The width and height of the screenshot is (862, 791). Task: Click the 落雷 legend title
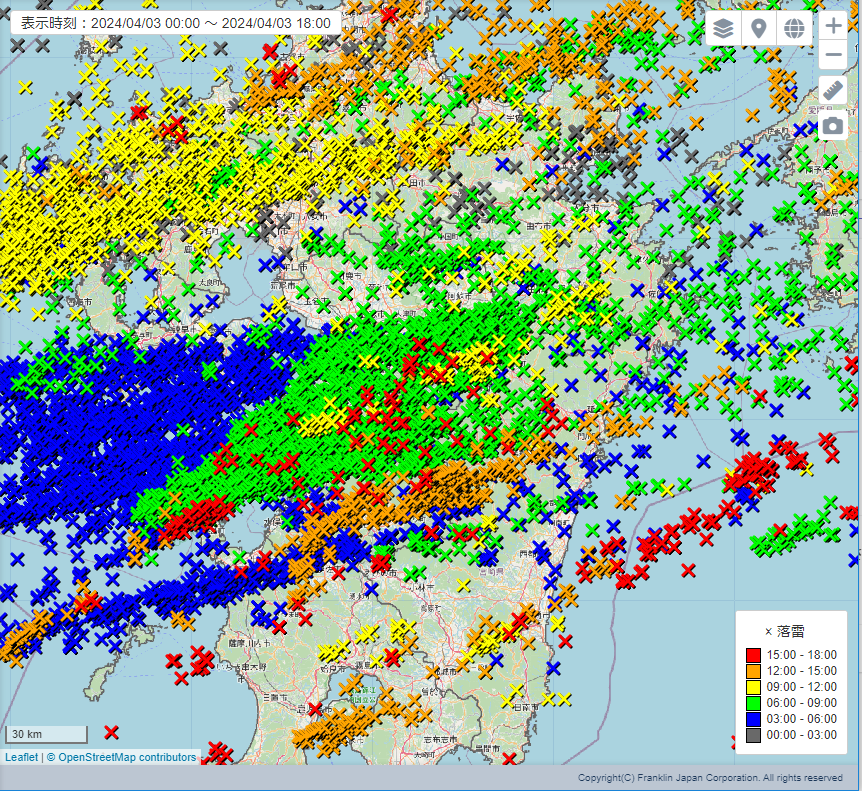tap(791, 631)
